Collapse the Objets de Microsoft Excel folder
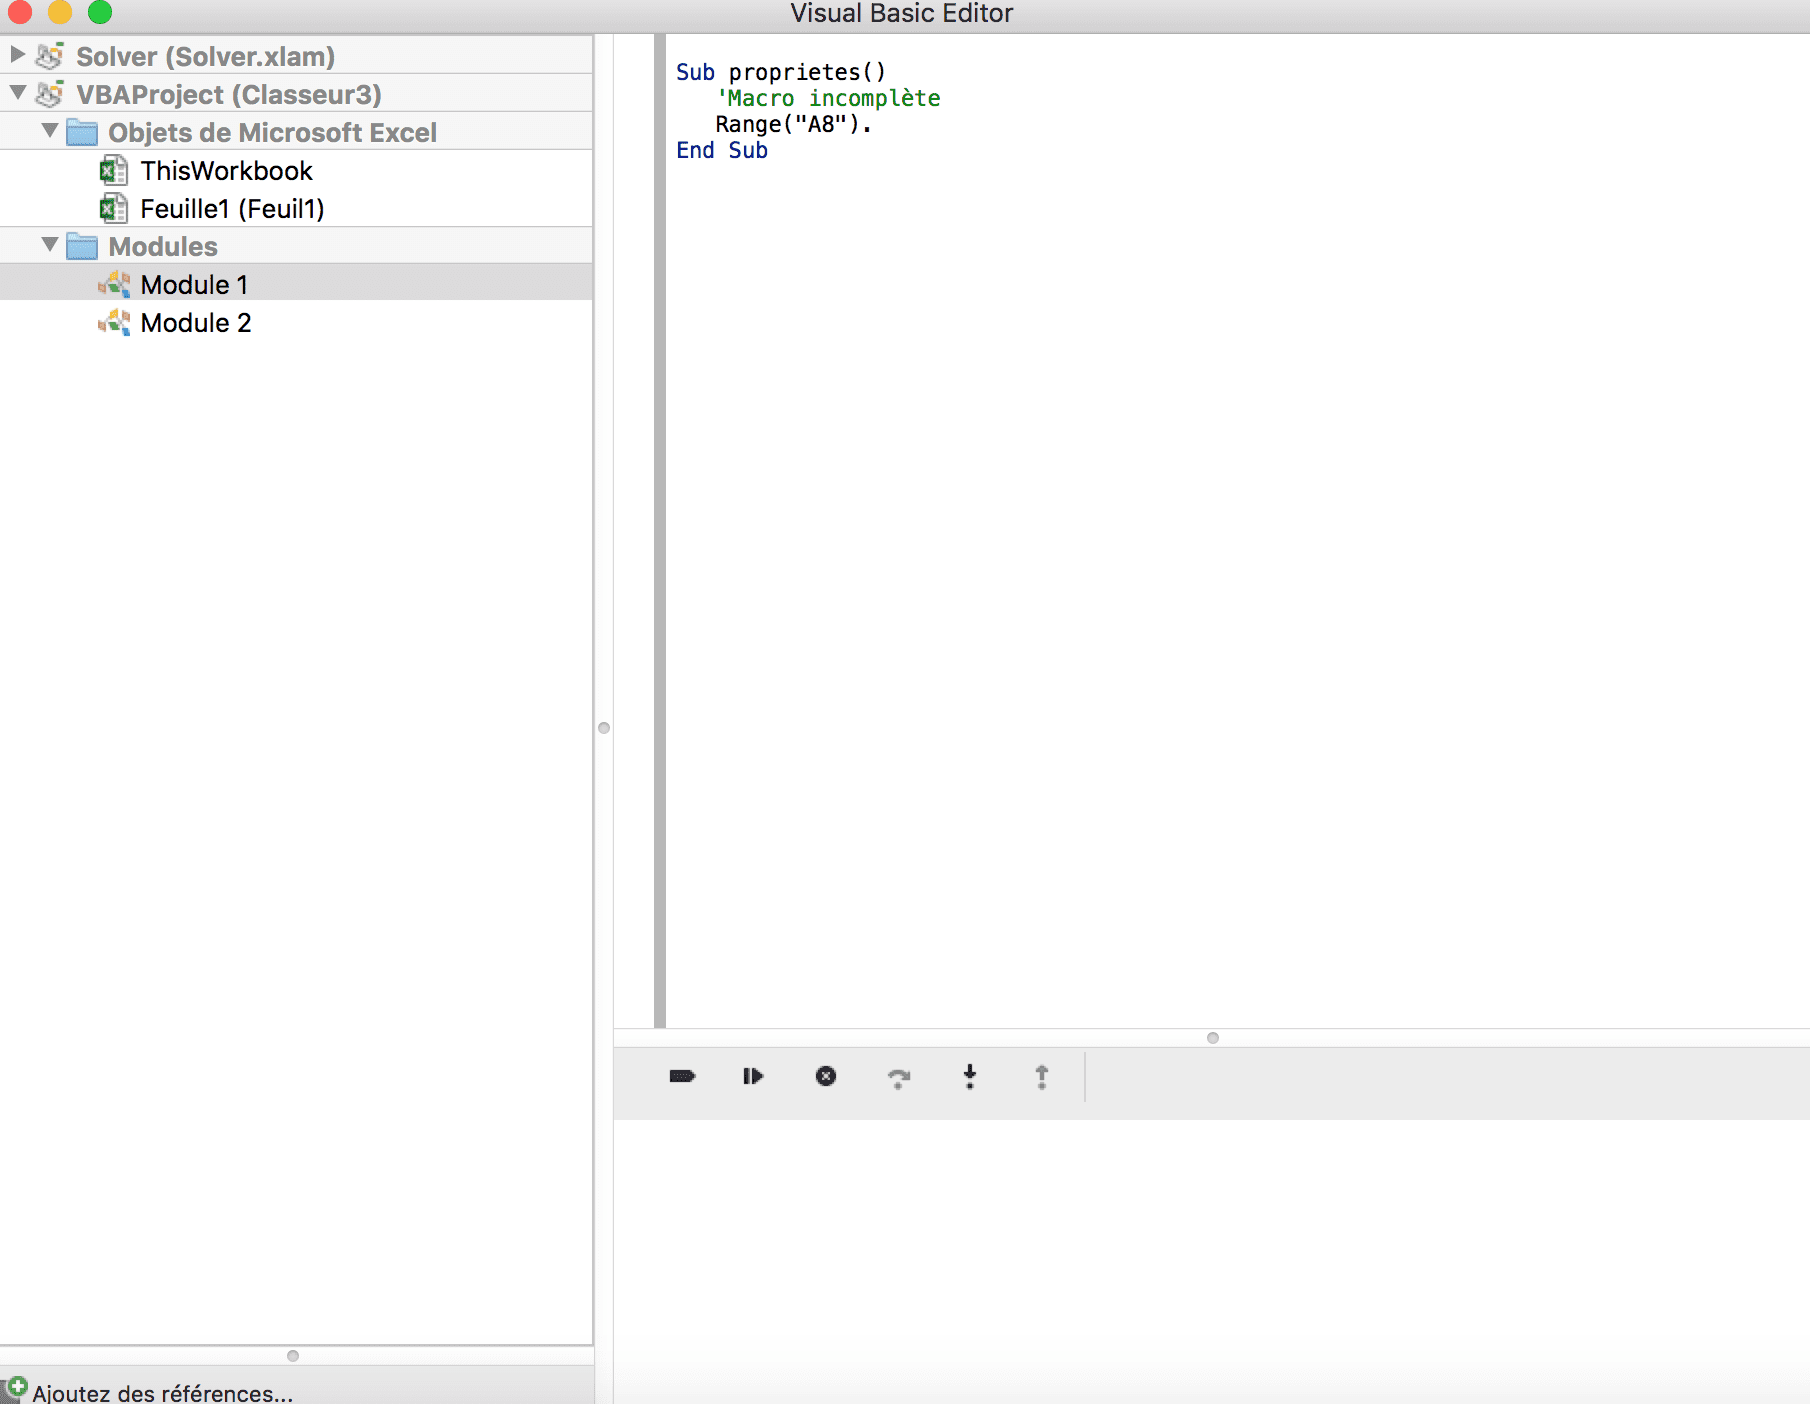The image size is (1810, 1404). tap(49, 131)
